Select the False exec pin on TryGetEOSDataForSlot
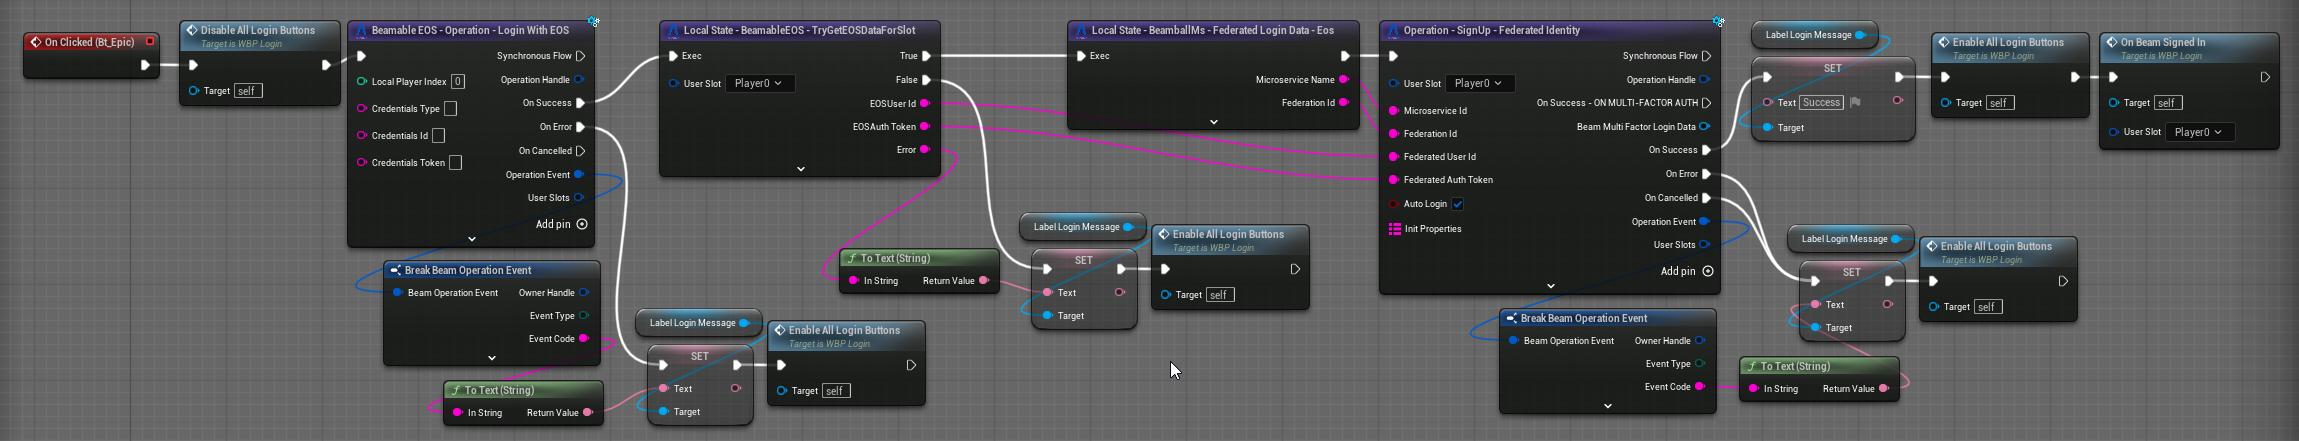Image resolution: width=2299 pixels, height=441 pixels. (x=926, y=80)
